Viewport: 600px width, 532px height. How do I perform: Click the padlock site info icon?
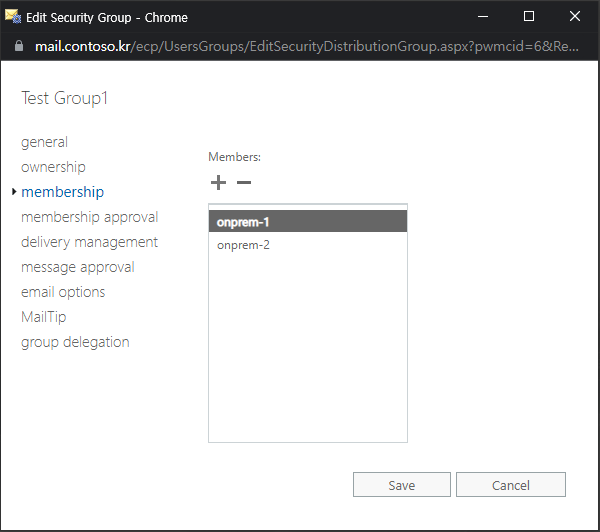(19, 46)
